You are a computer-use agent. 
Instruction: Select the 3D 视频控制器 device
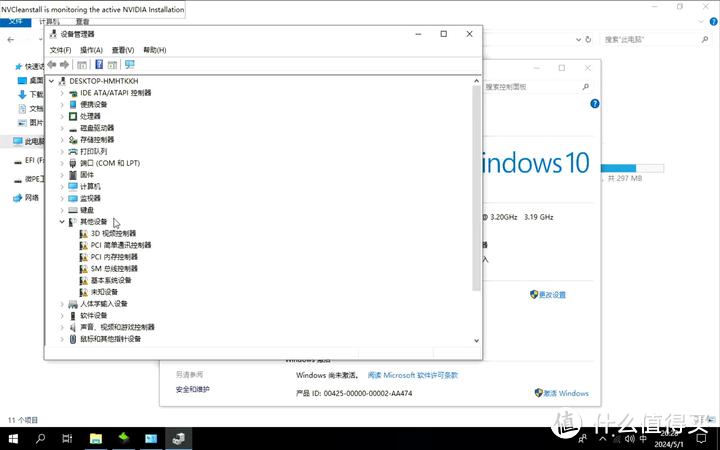(112, 233)
